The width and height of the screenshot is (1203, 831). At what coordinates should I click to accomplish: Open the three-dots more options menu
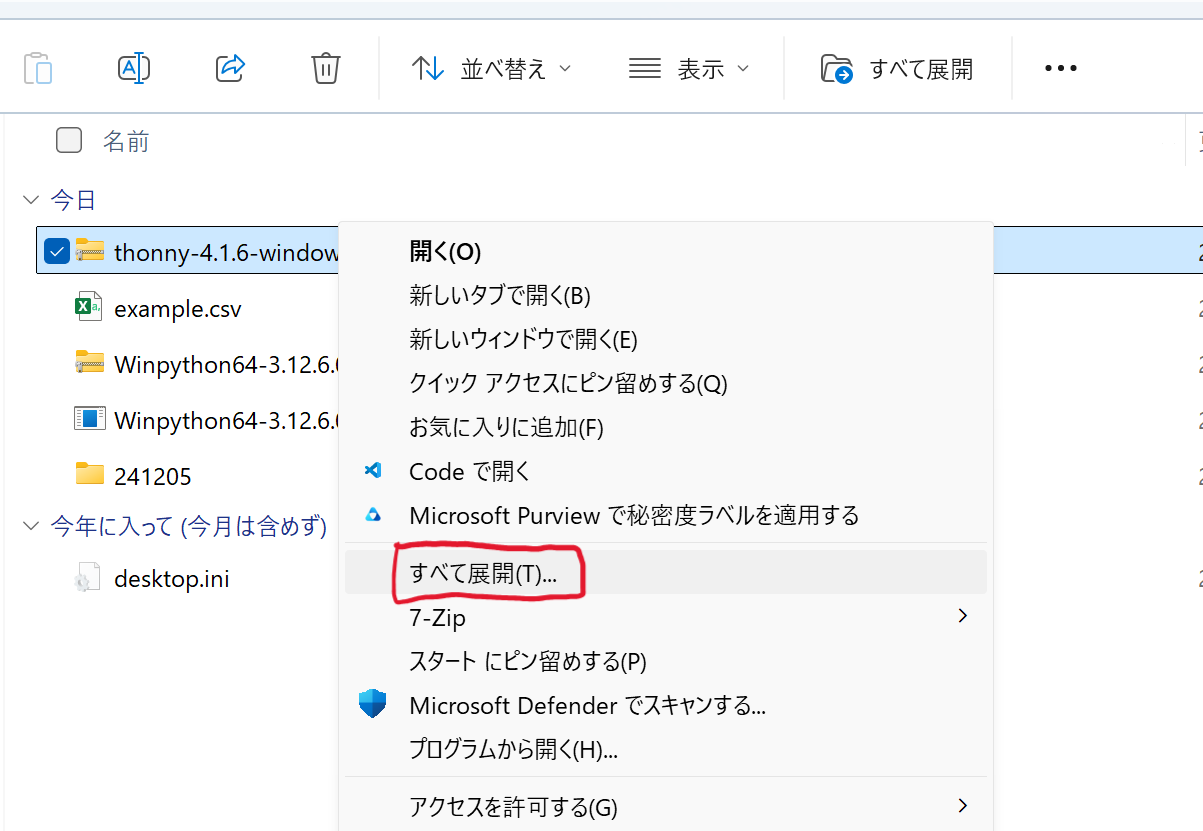(1061, 69)
